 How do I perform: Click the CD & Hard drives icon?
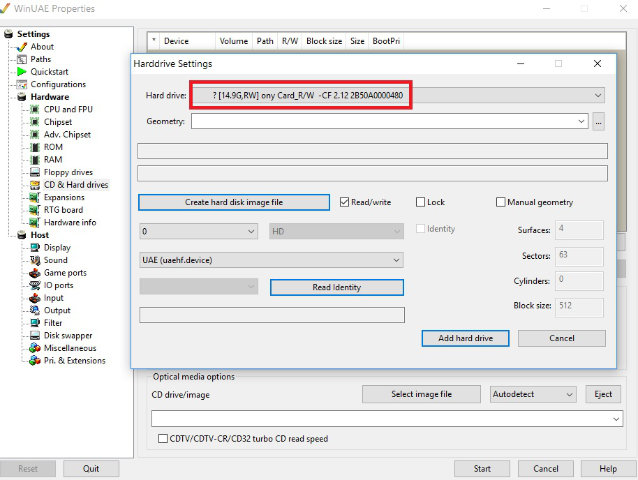(35, 185)
